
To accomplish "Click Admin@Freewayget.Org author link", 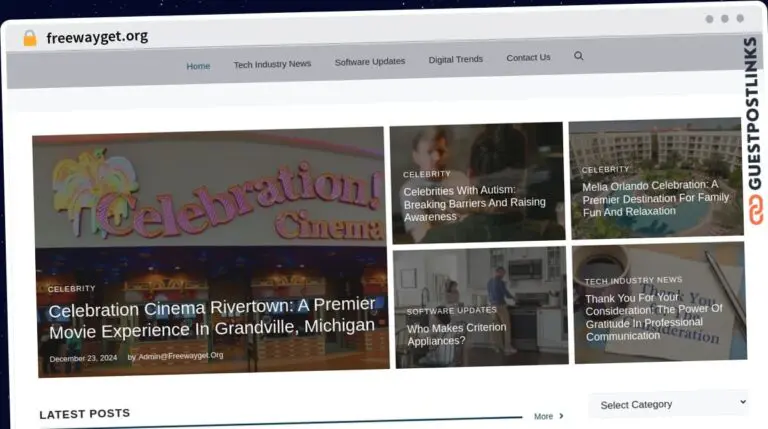I will click(180, 356).
